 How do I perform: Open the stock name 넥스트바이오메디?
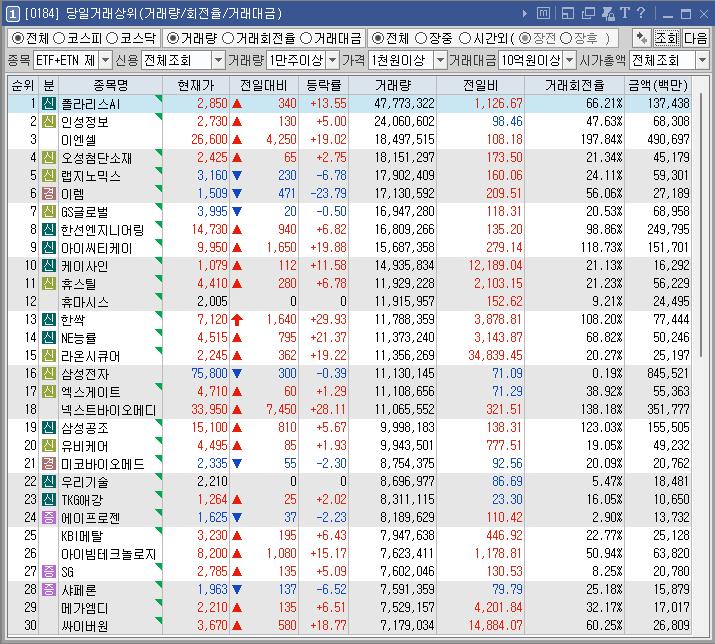pos(109,410)
